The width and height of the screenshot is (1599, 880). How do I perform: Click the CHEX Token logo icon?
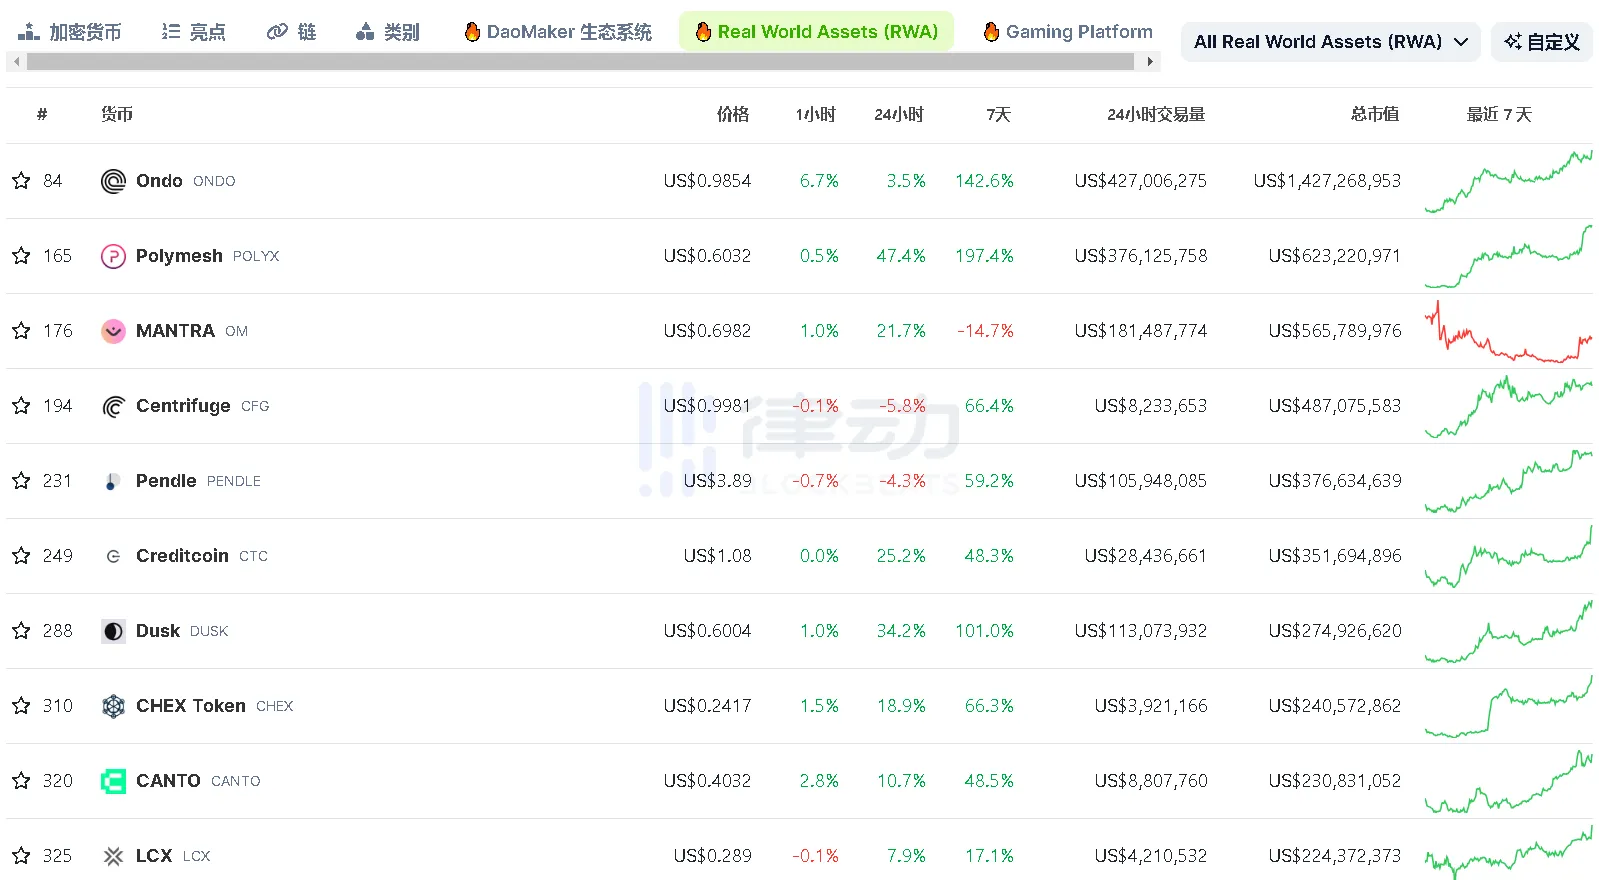(x=113, y=706)
